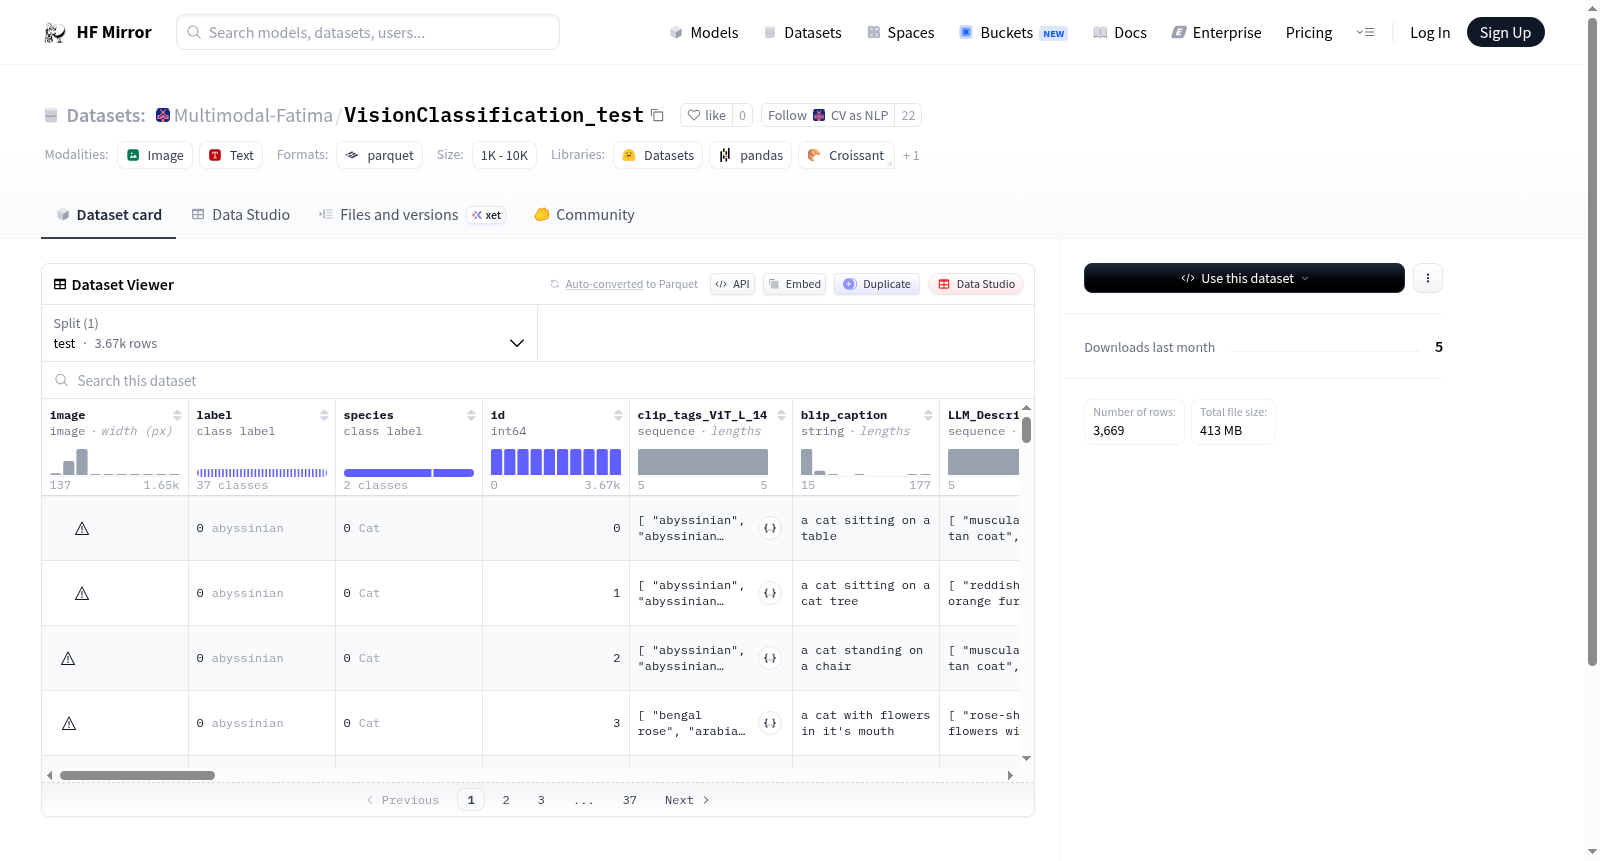This screenshot has width=1600, height=861.
Task: Jump to page 37 of the dataset
Action: [x=630, y=800]
